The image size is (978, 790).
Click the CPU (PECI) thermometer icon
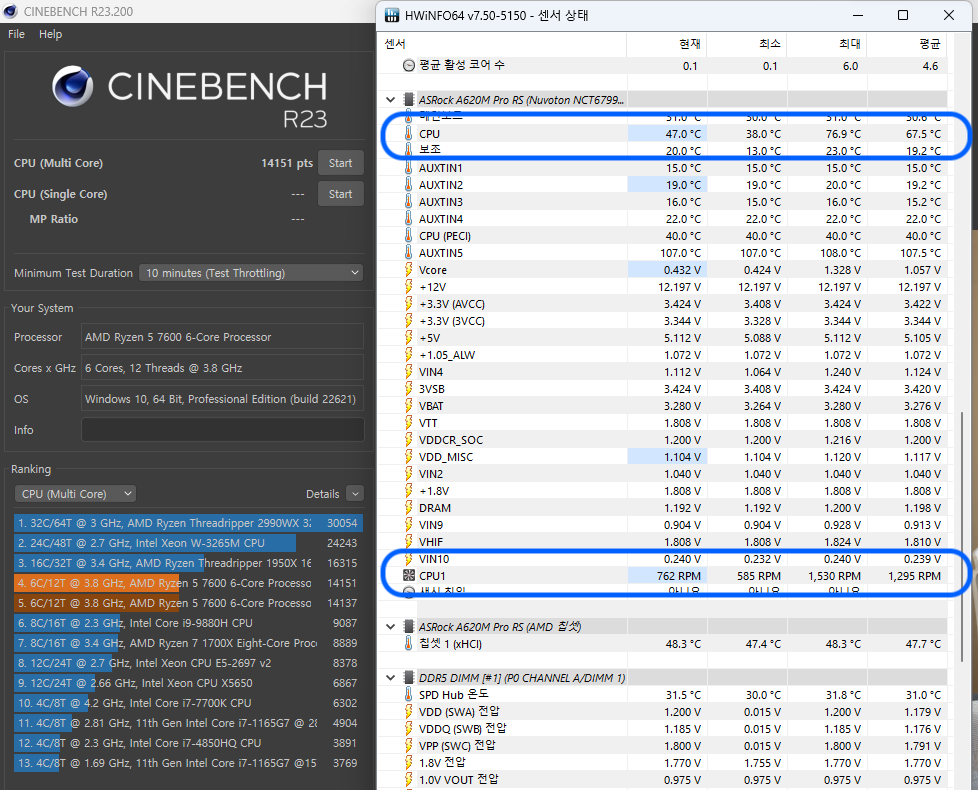pyautogui.click(x=409, y=236)
